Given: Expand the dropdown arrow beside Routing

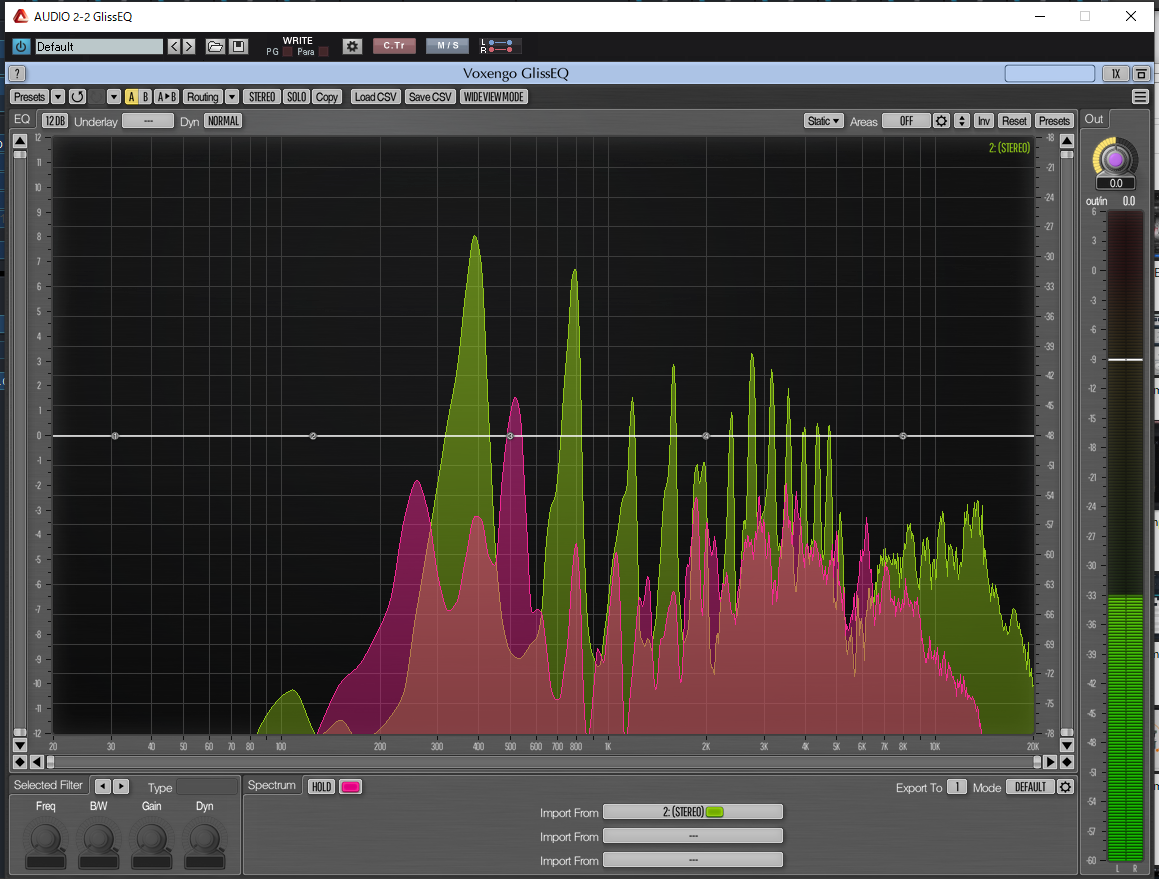Looking at the screenshot, I should tap(232, 97).
